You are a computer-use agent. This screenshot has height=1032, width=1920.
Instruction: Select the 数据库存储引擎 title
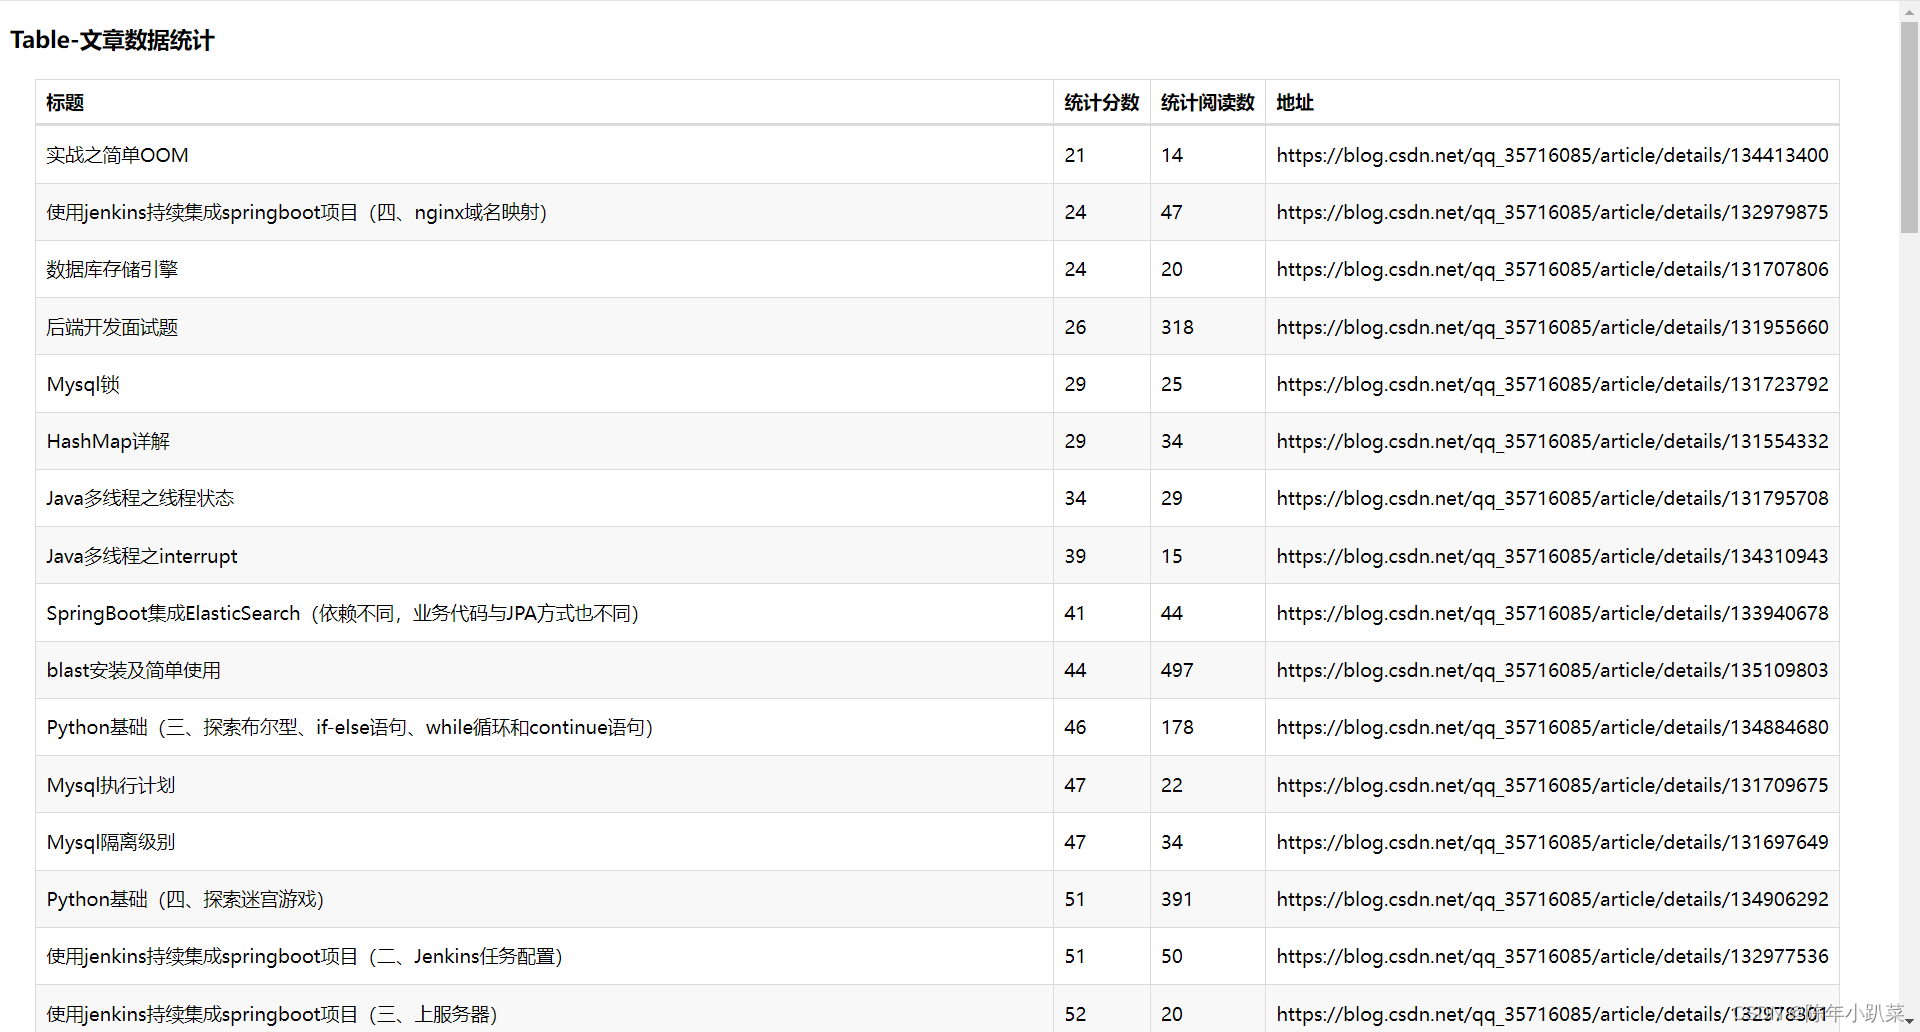click(112, 269)
